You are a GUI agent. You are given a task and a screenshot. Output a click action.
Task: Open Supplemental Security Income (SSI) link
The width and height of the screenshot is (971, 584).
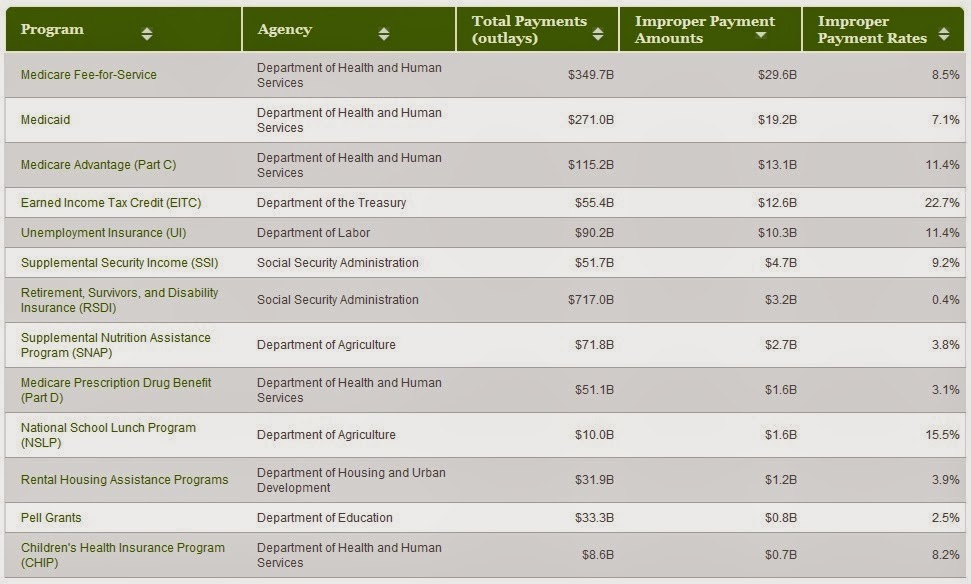120,263
